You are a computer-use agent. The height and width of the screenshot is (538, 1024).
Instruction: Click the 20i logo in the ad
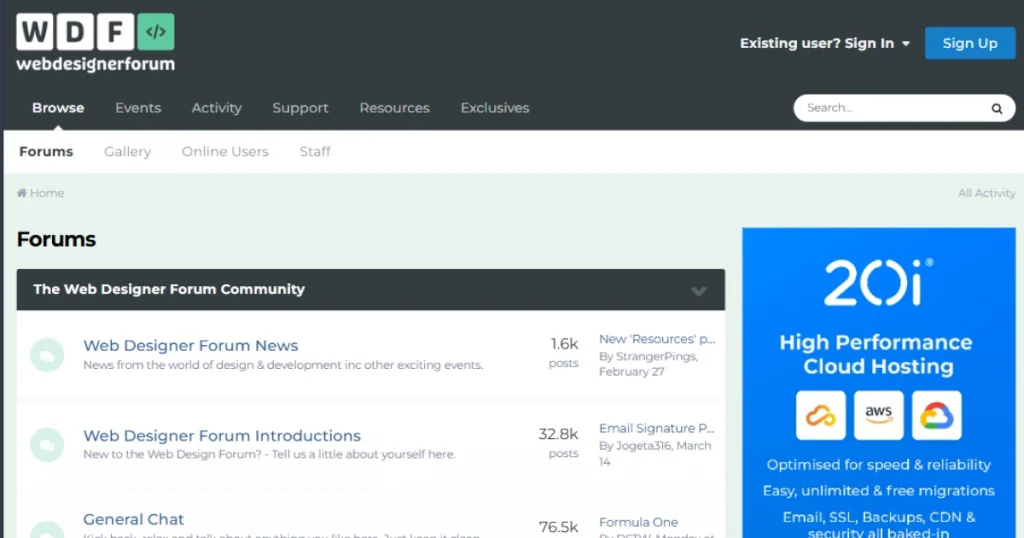click(878, 282)
